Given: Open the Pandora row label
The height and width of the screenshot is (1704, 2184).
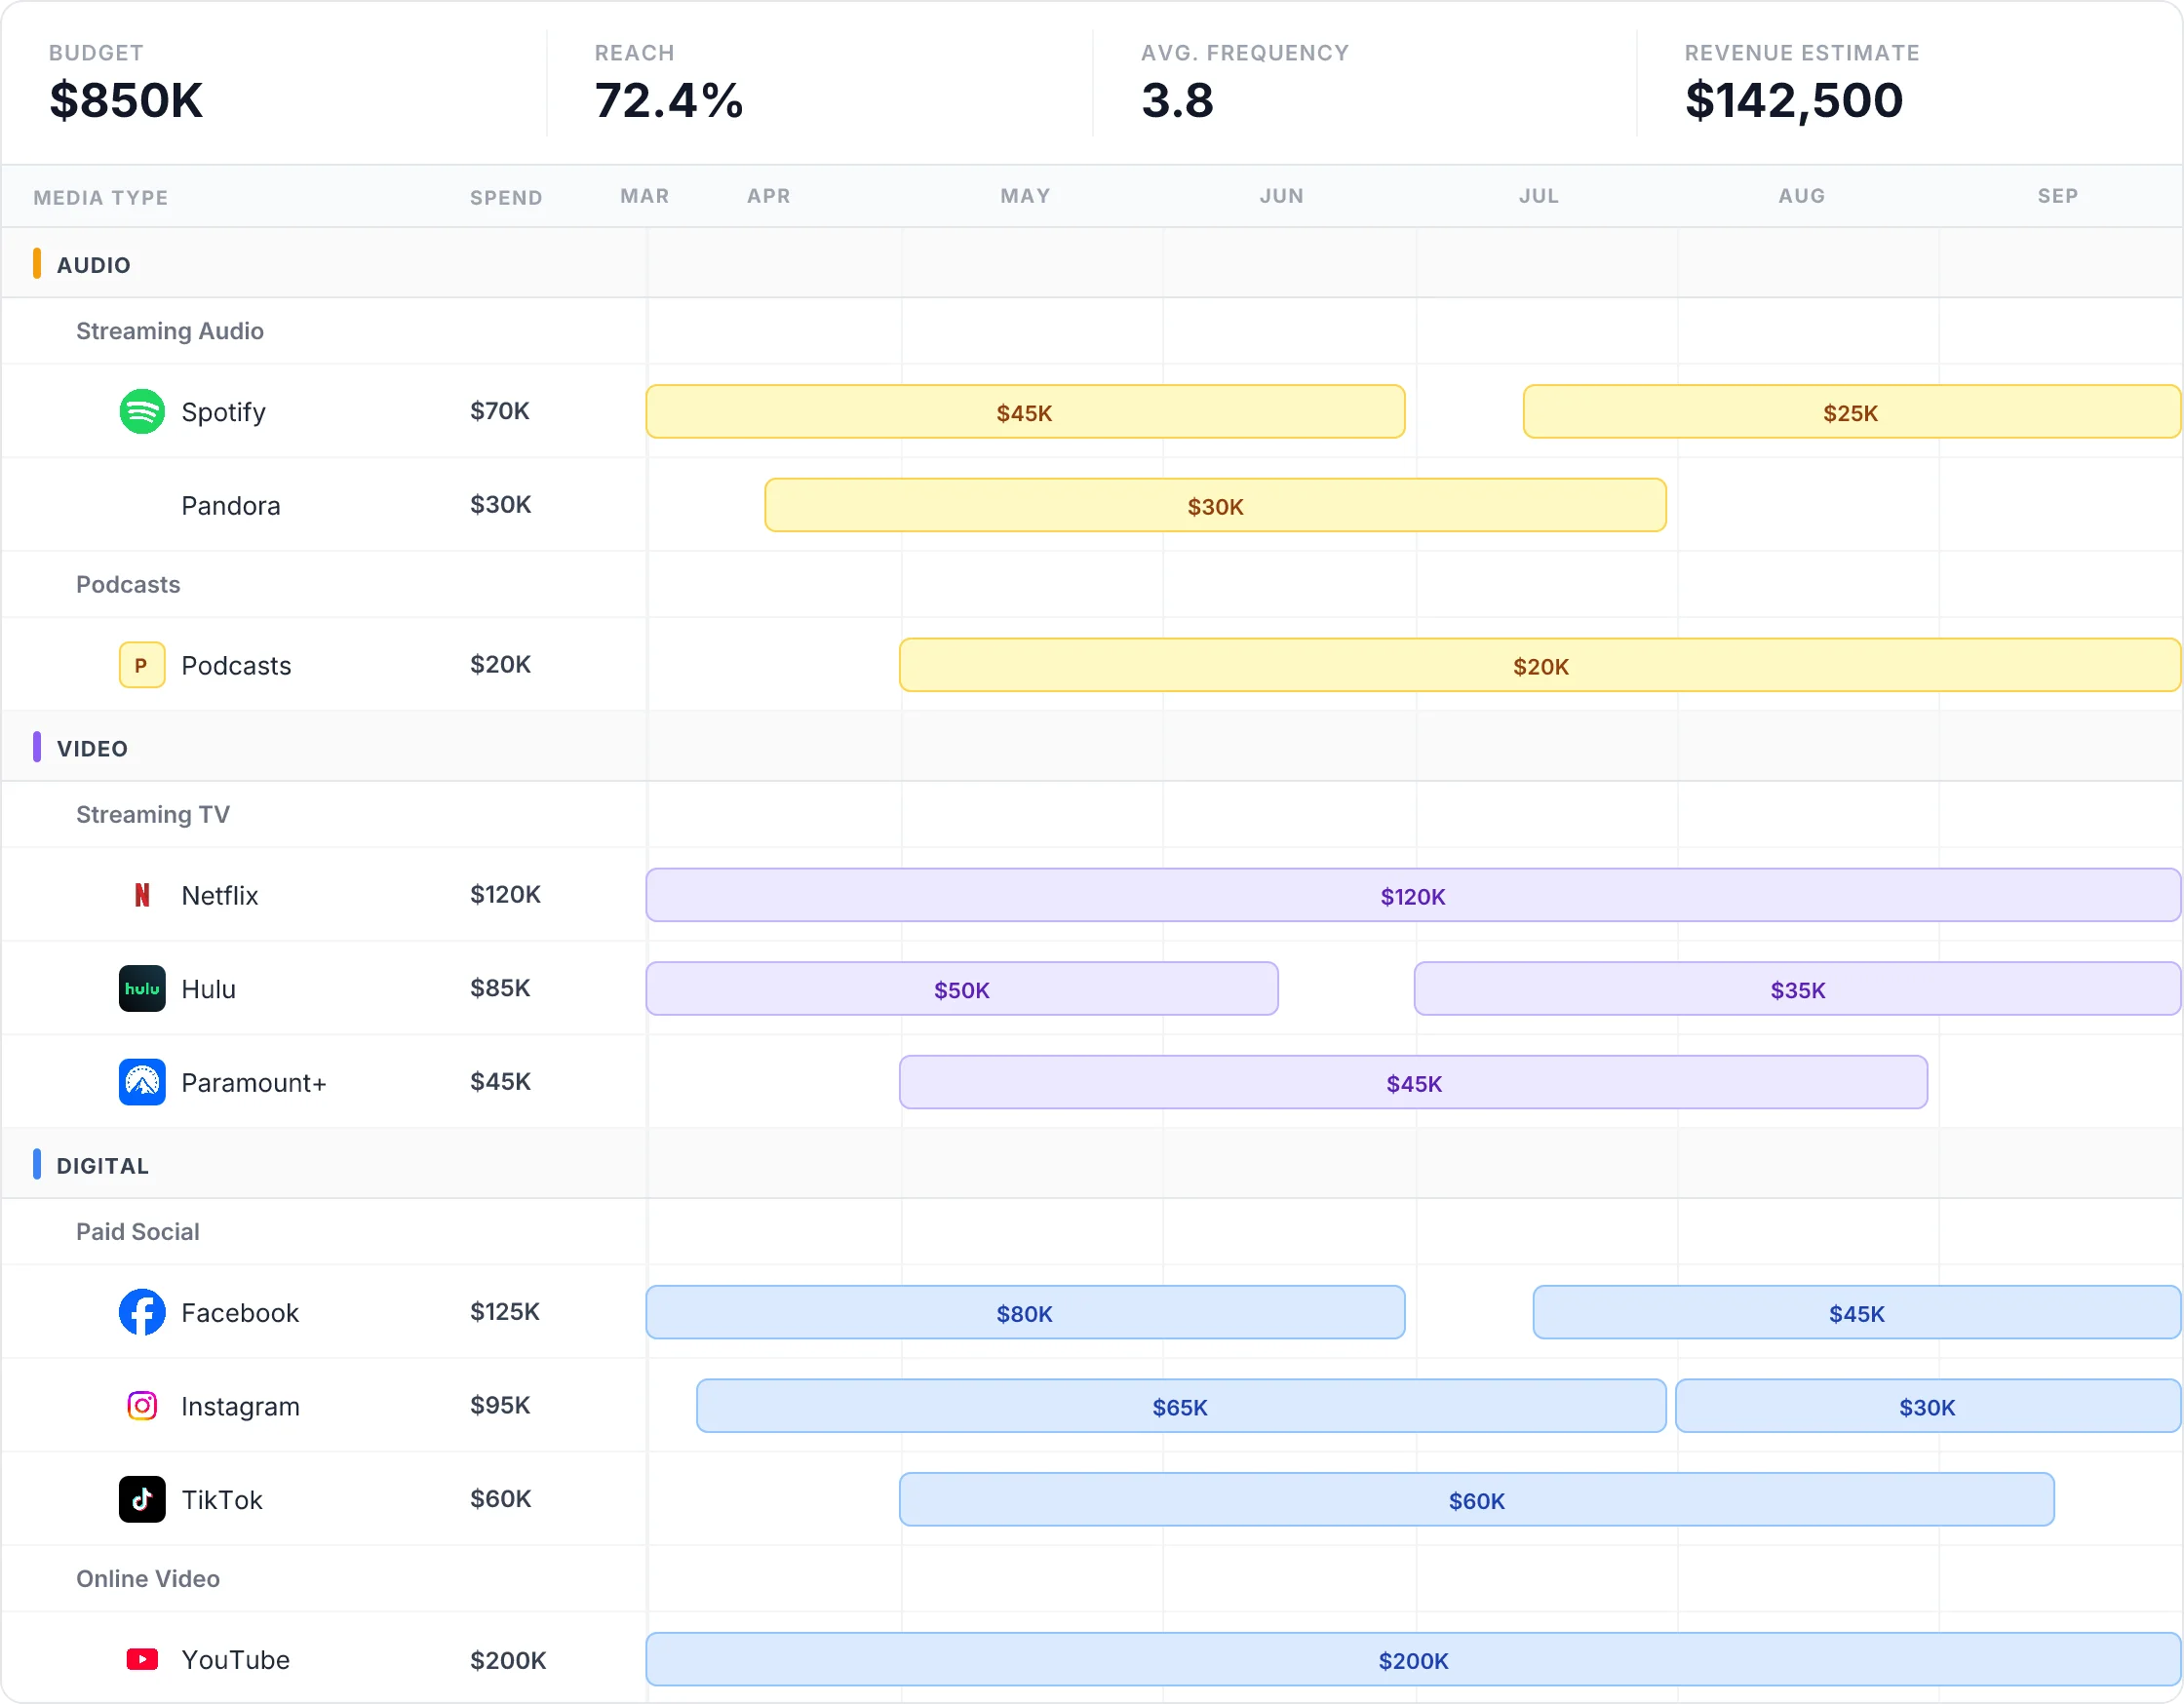Looking at the screenshot, I should 230,505.
